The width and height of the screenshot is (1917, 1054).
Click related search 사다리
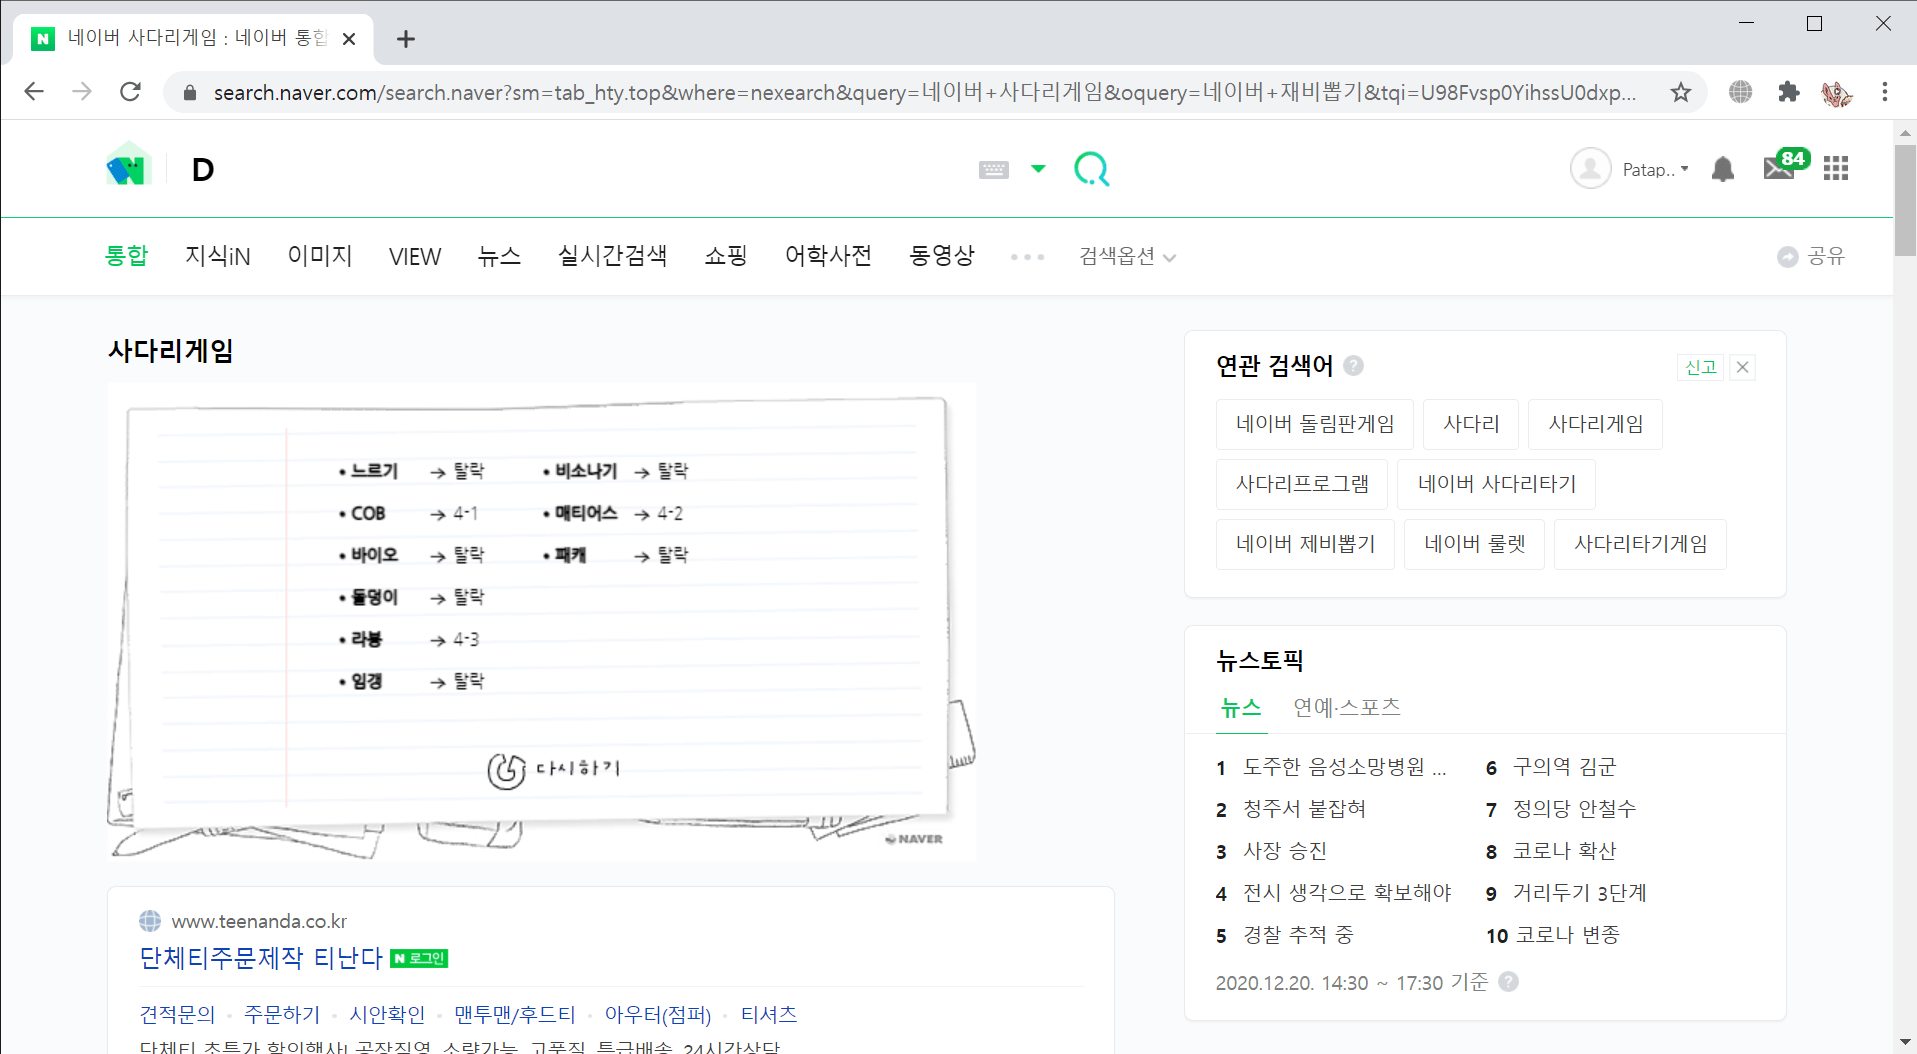[x=1471, y=424]
